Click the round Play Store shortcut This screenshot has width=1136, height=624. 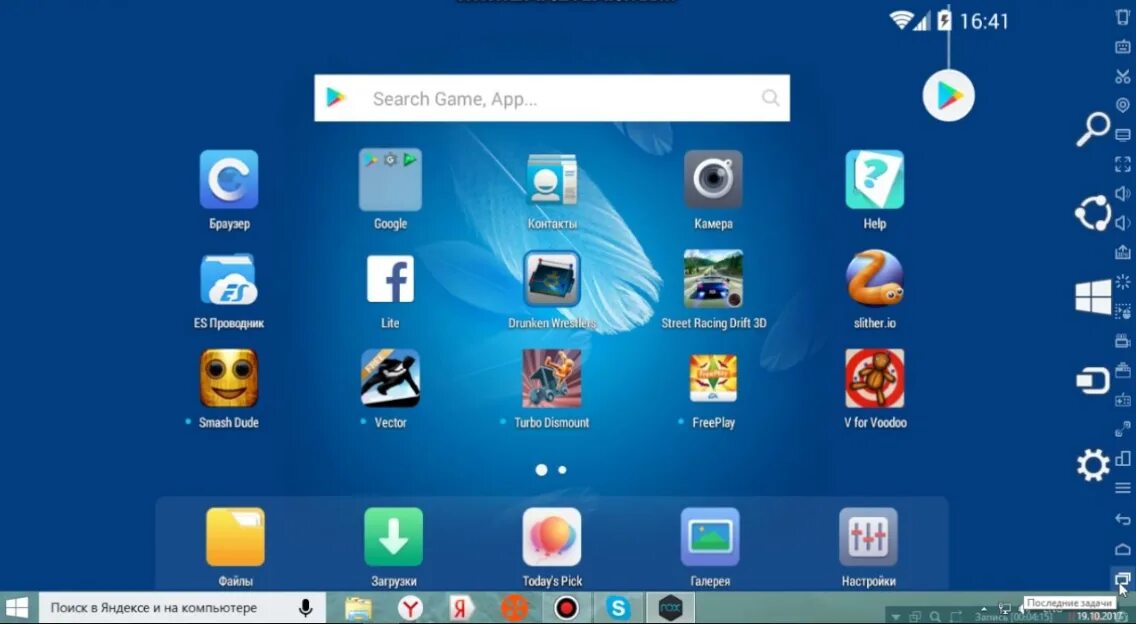[x=948, y=96]
